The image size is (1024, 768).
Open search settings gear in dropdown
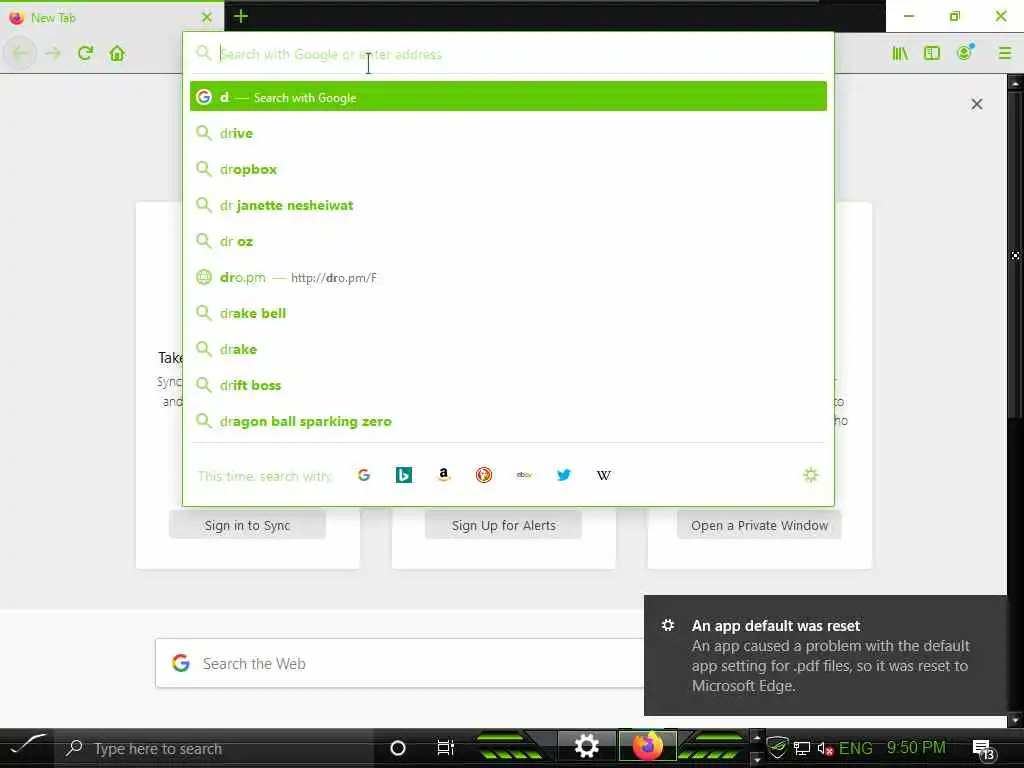tap(810, 475)
